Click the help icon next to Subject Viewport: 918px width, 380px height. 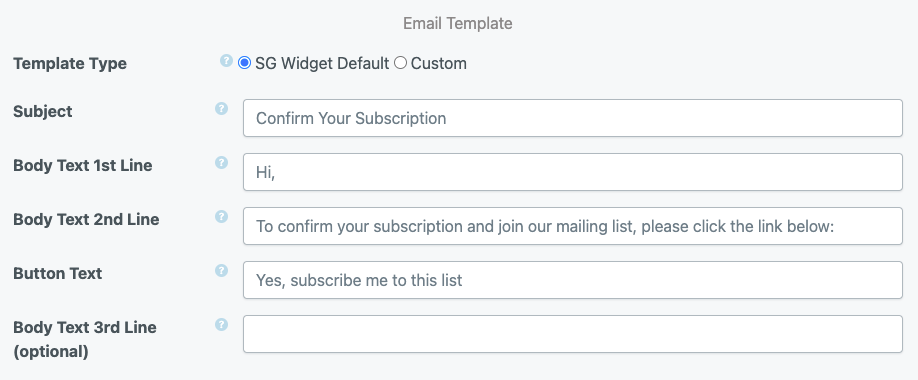[221, 108]
